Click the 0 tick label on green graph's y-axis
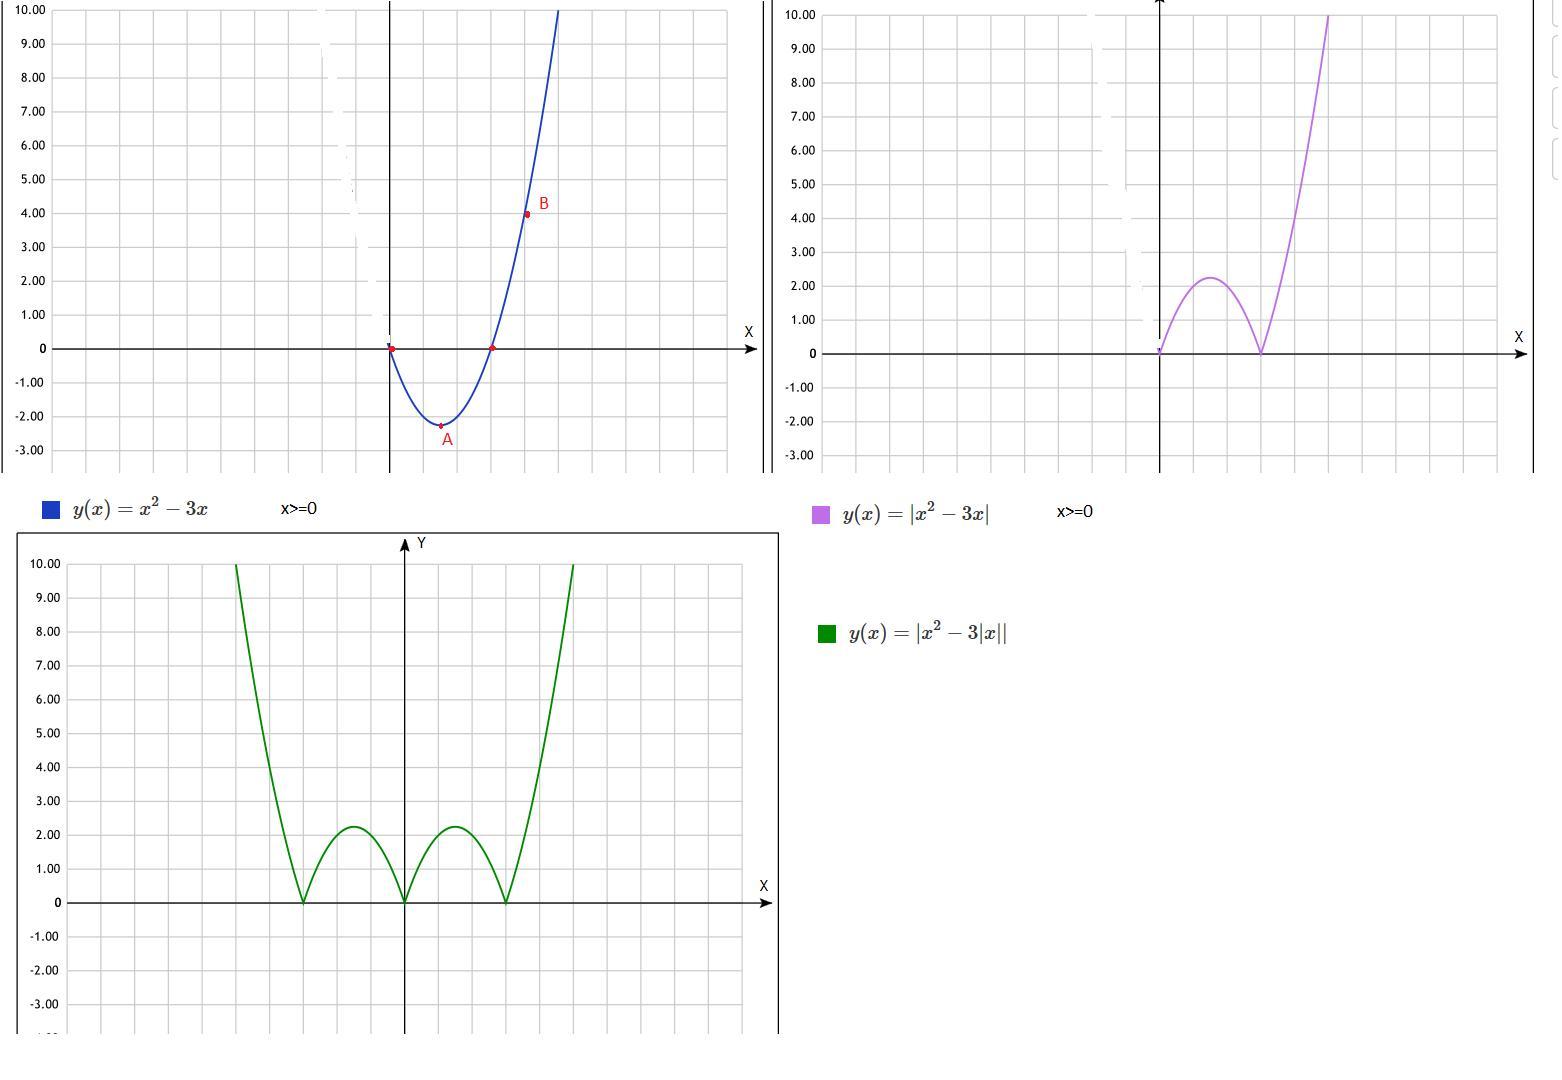Image resolution: width=1562 pixels, height=1080 pixels. (58, 902)
